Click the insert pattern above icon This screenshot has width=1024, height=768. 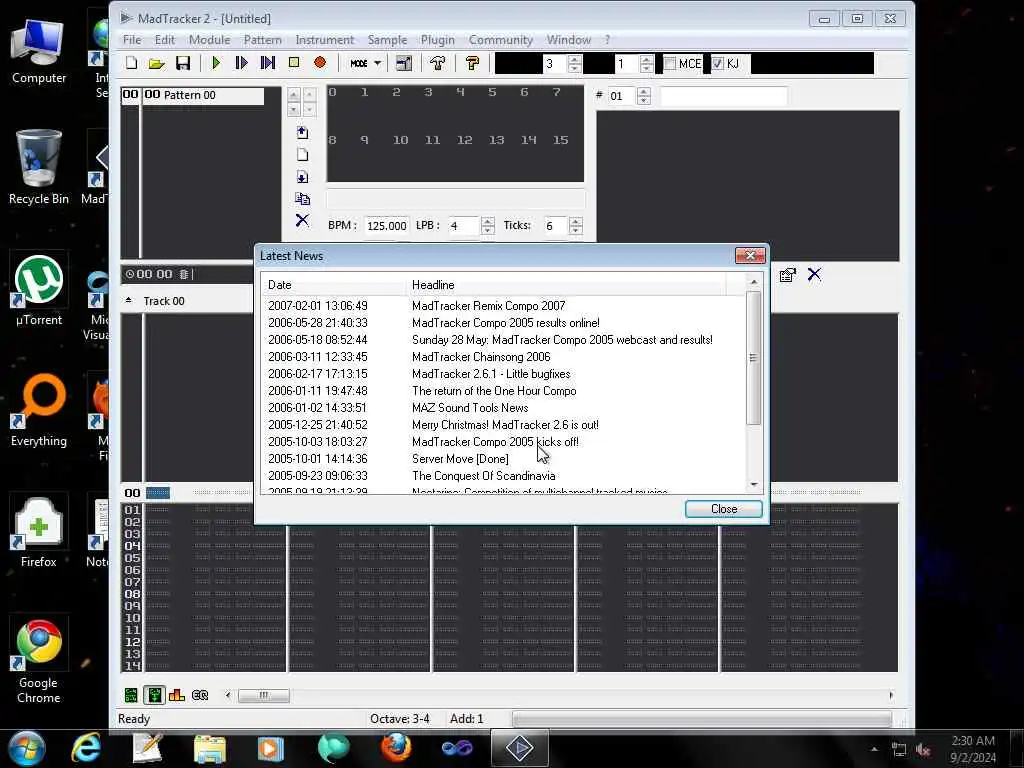tap(302, 133)
